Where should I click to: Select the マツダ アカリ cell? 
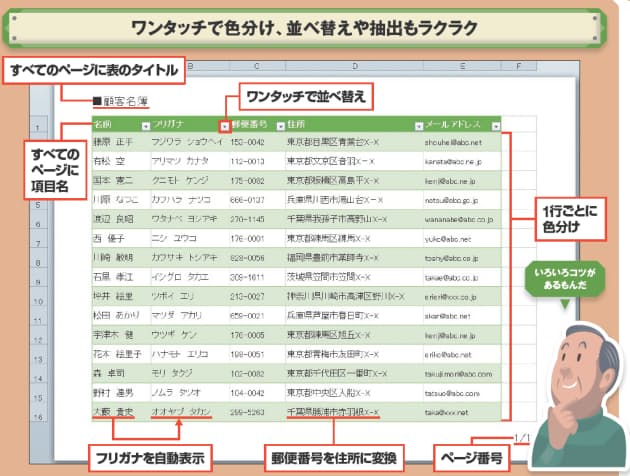point(190,315)
